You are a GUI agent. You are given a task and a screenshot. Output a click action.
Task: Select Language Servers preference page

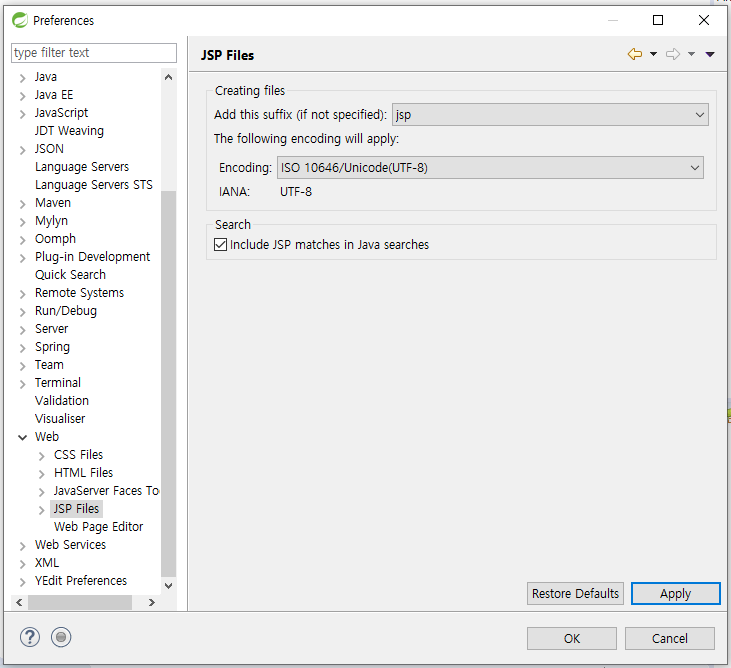[x=82, y=167]
